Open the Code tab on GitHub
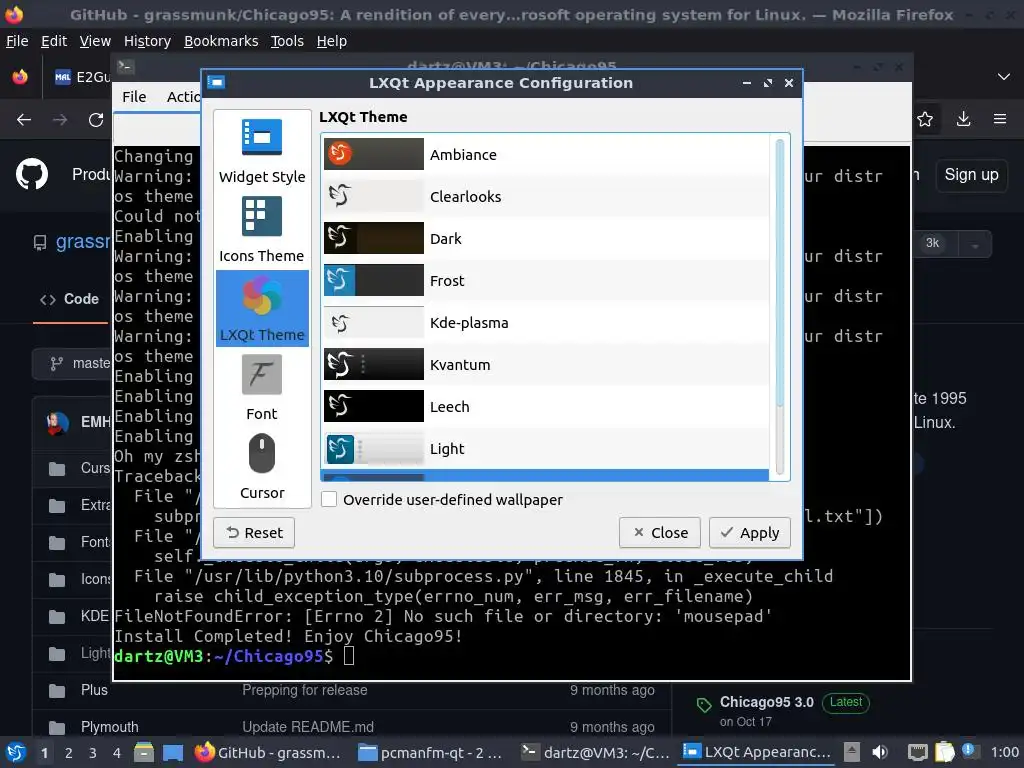 click(69, 299)
